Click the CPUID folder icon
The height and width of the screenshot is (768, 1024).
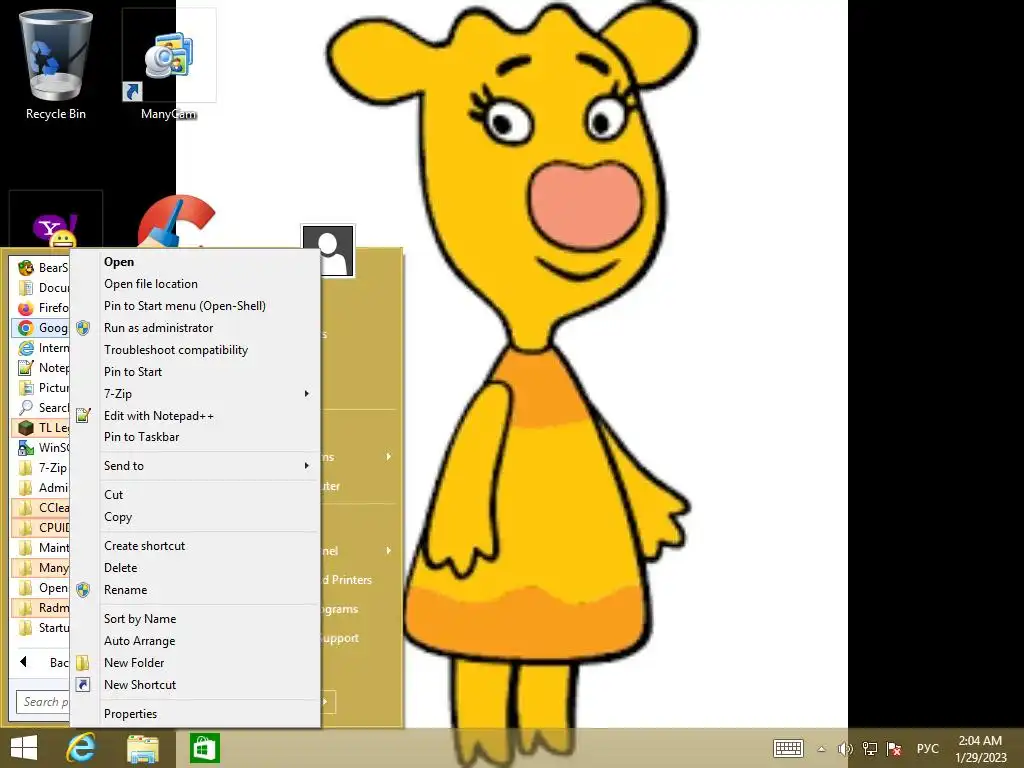[26, 528]
